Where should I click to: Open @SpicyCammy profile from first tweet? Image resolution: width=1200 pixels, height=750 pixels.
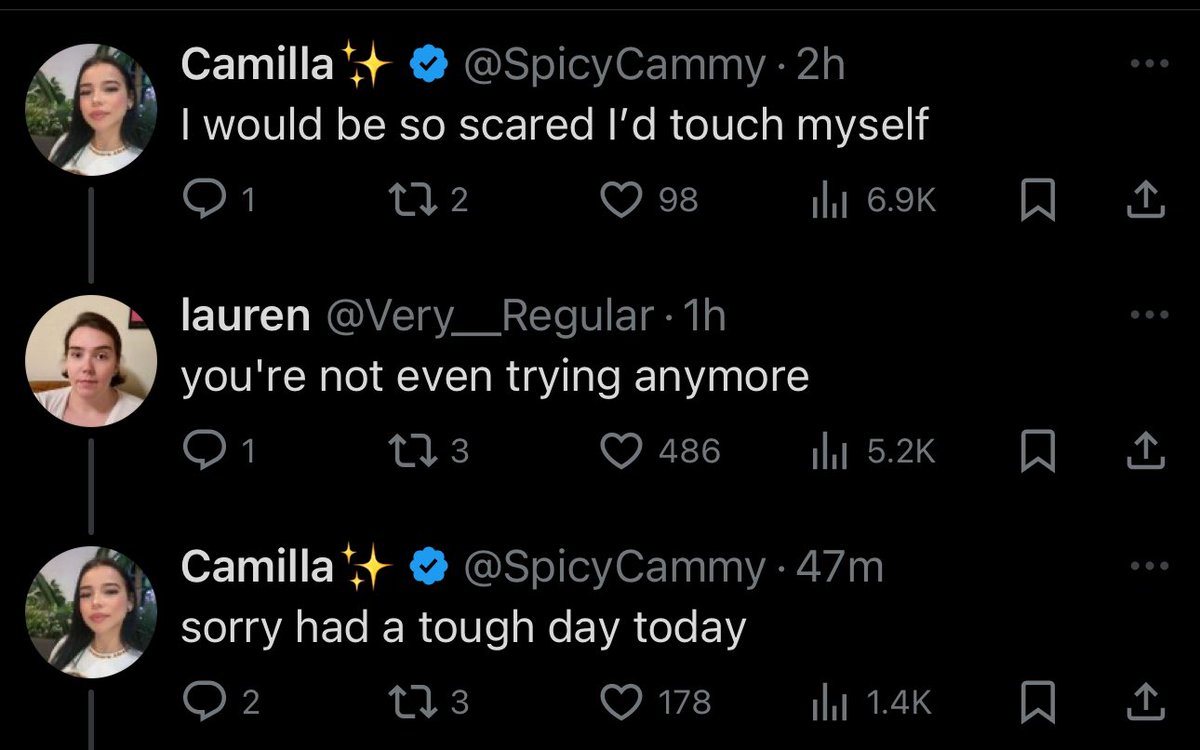[612, 65]
